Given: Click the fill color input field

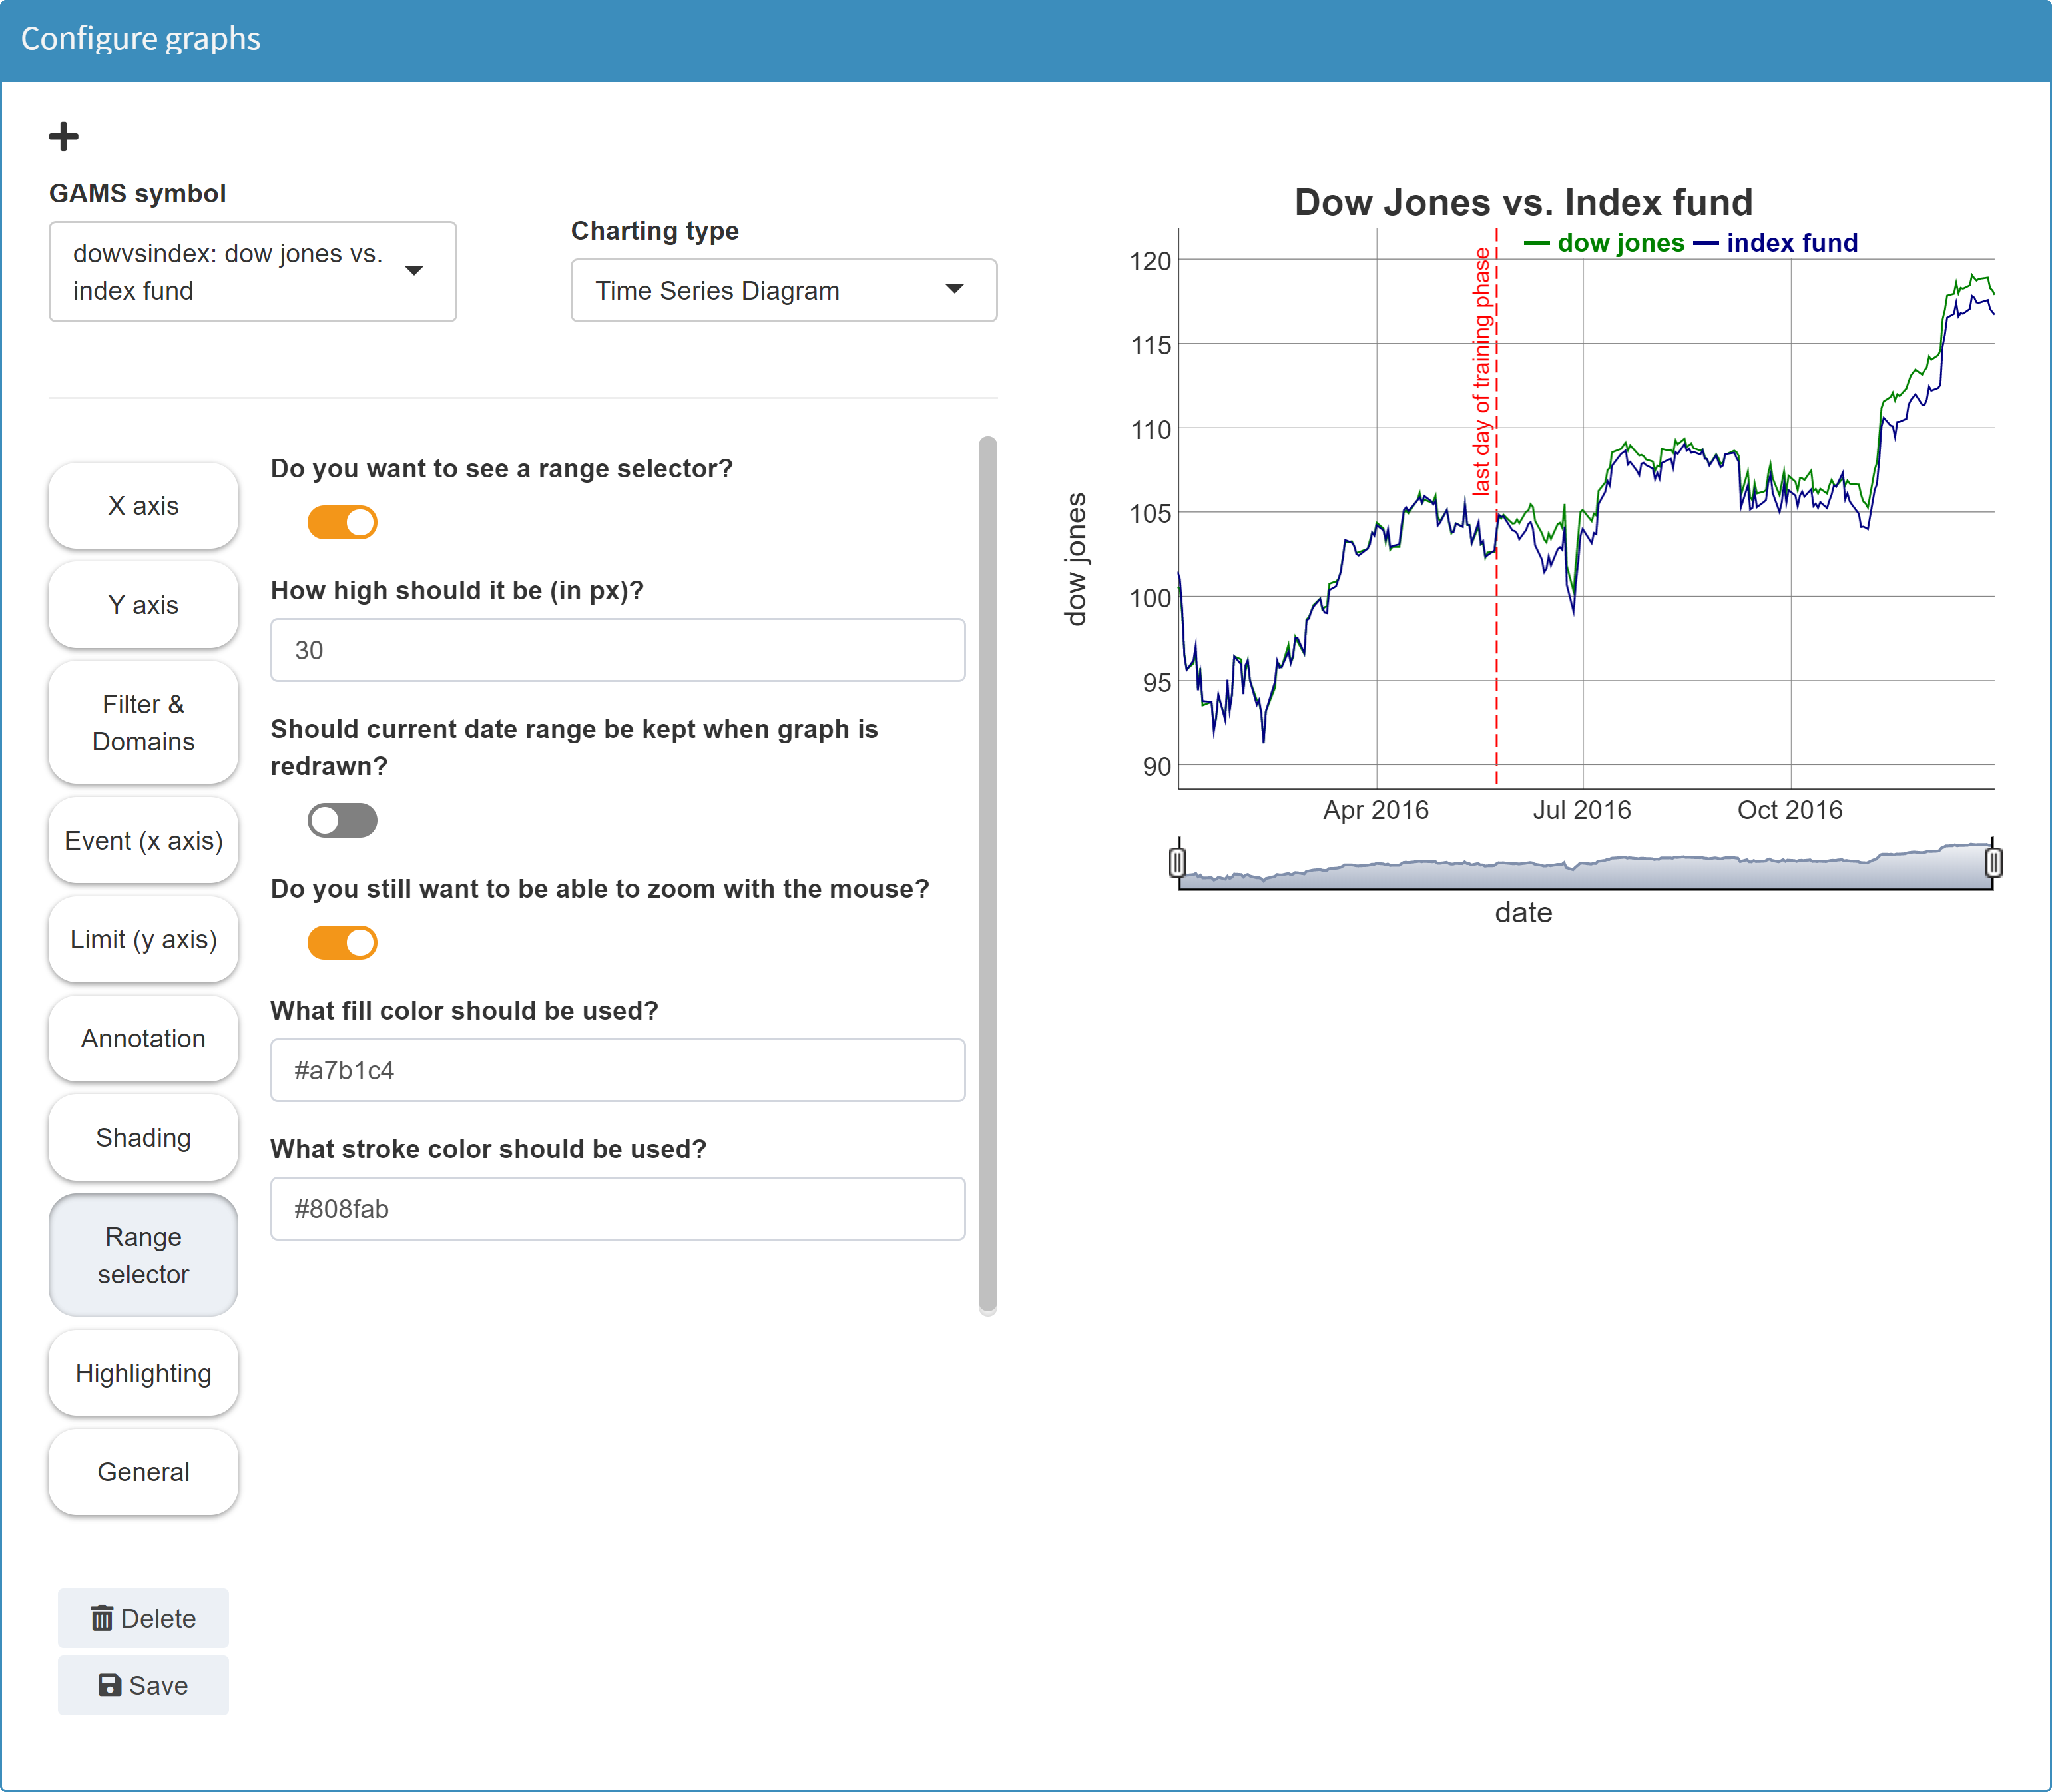Looking at the screenshot, I should pyautogui.click(x=617, y=1071).
